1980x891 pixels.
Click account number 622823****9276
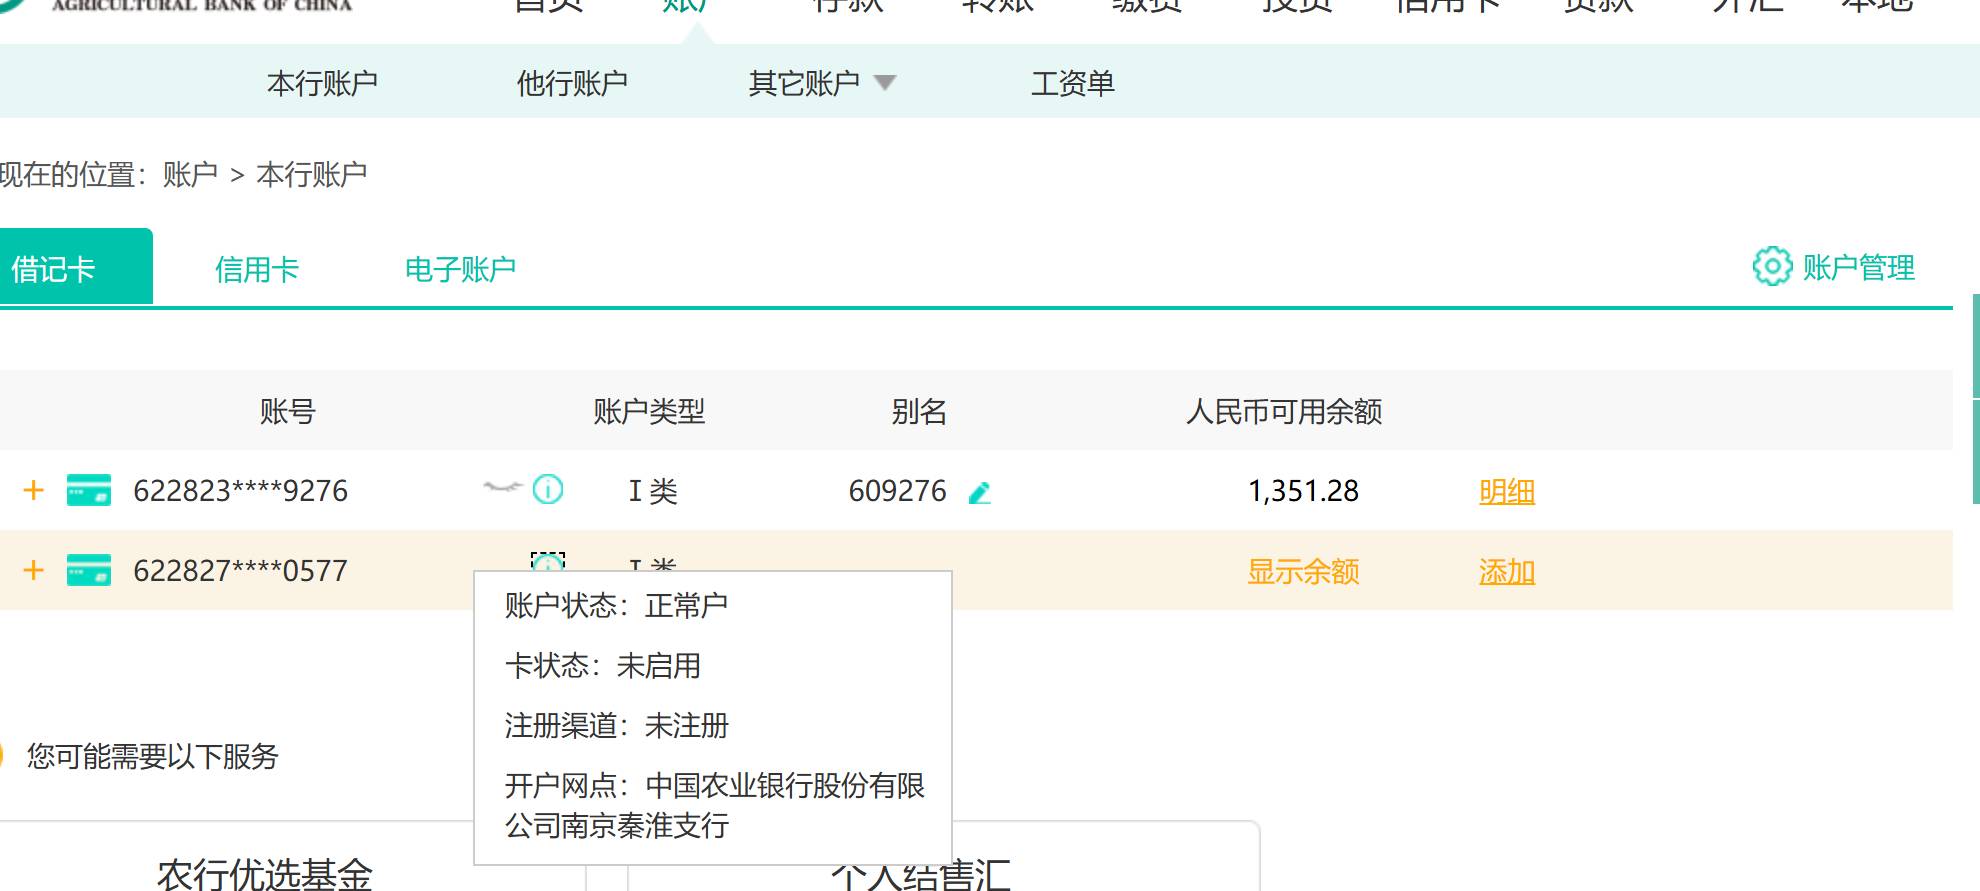pyautogui.click(x=241, y=491)
